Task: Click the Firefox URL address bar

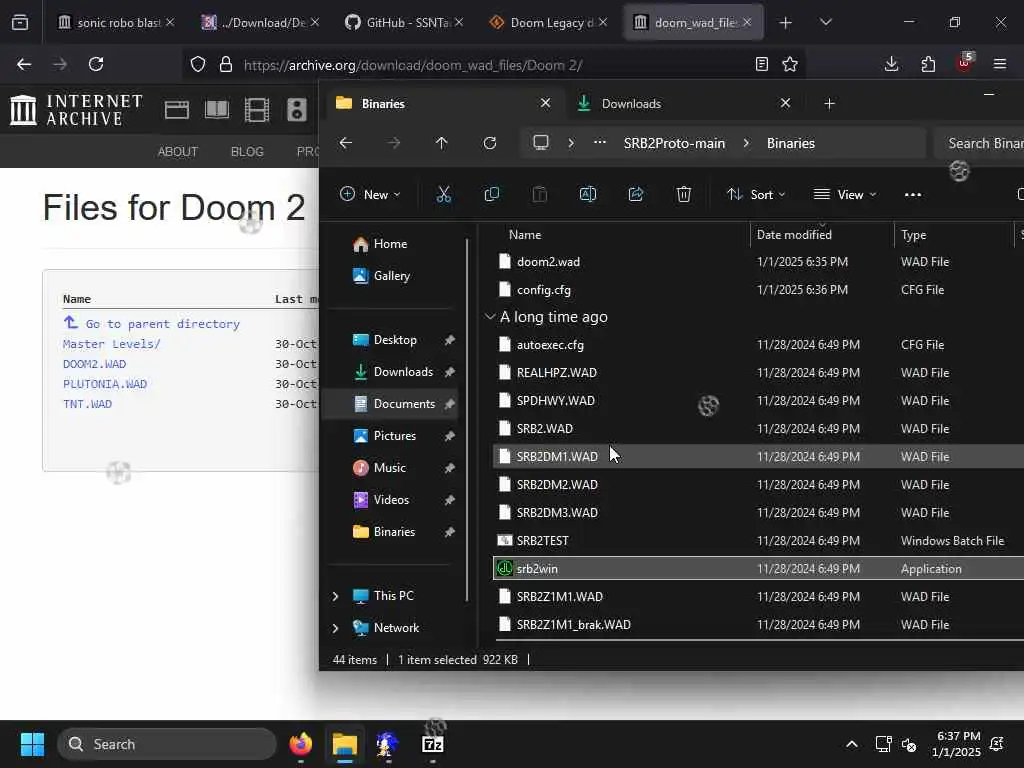Action: click(x=493, y=65)
